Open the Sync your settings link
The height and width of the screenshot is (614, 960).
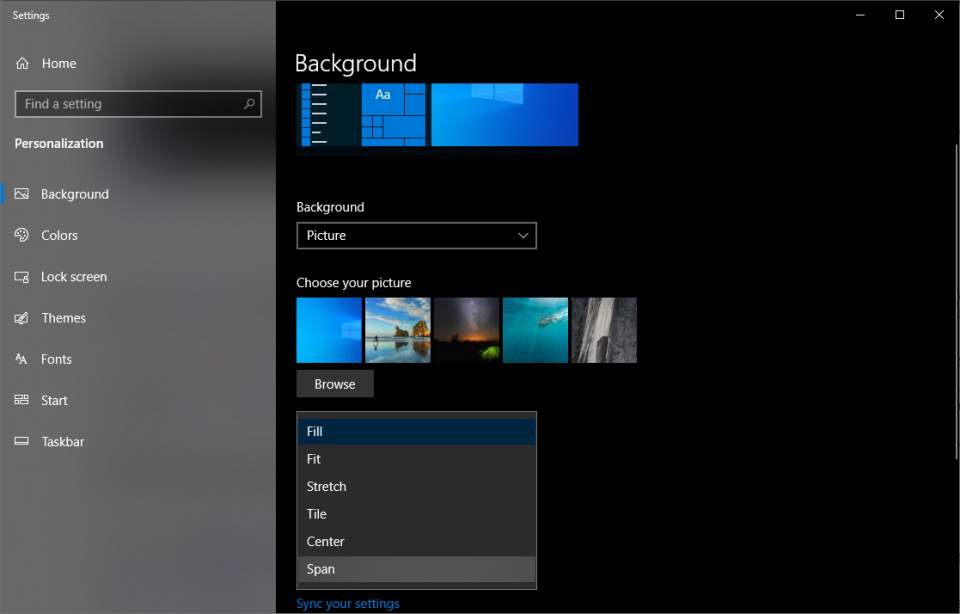click(348, 604)
